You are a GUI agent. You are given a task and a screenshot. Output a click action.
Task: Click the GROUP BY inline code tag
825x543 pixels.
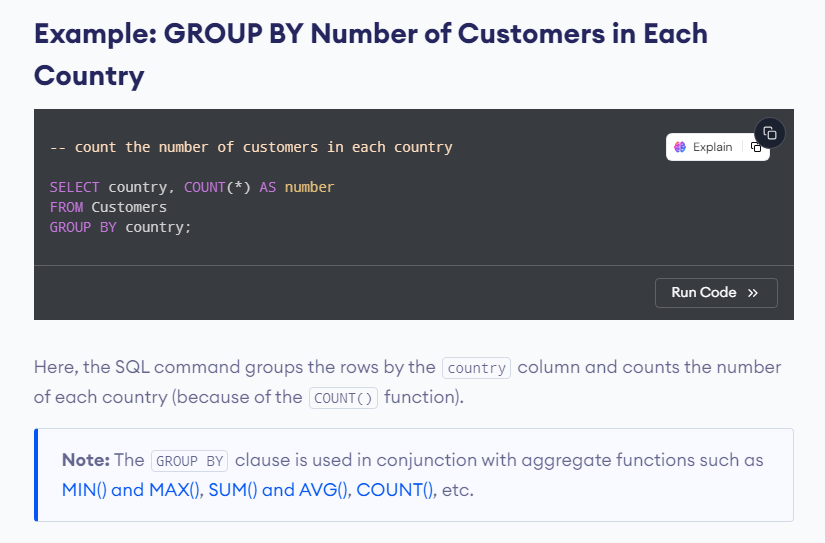(189, 461)
